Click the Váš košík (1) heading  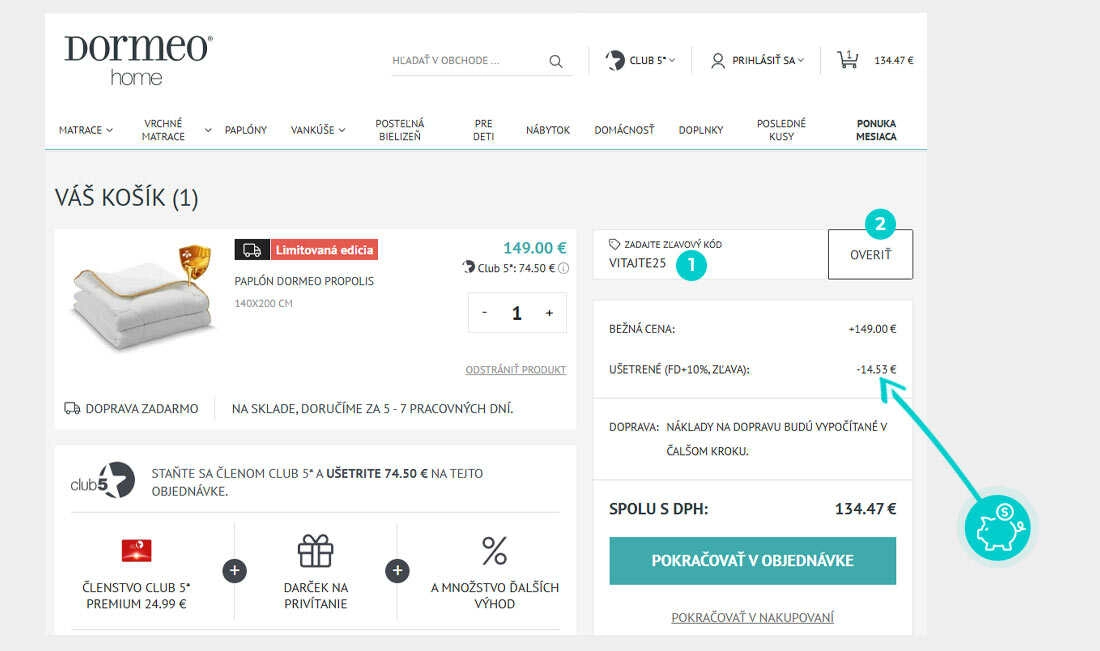(x=126, y=198)
